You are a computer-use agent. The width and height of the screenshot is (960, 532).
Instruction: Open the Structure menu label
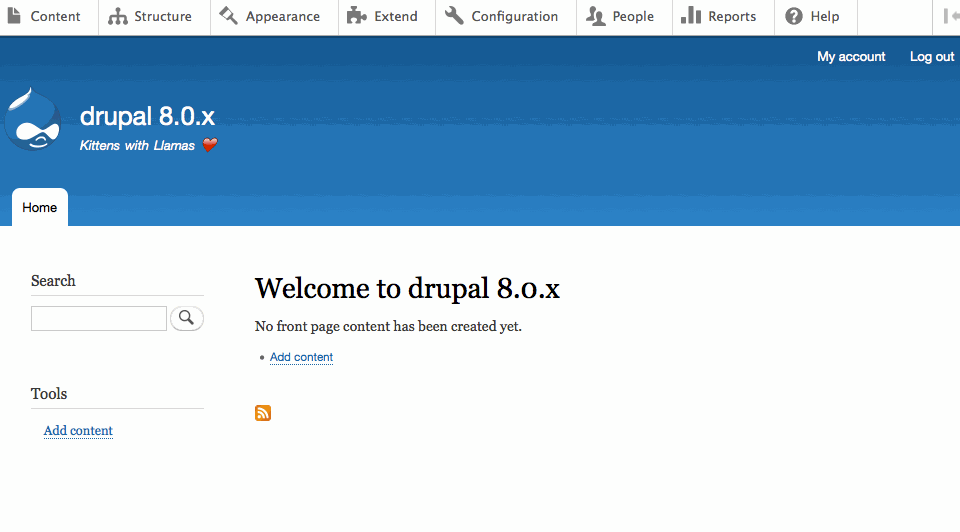[163, 17]
